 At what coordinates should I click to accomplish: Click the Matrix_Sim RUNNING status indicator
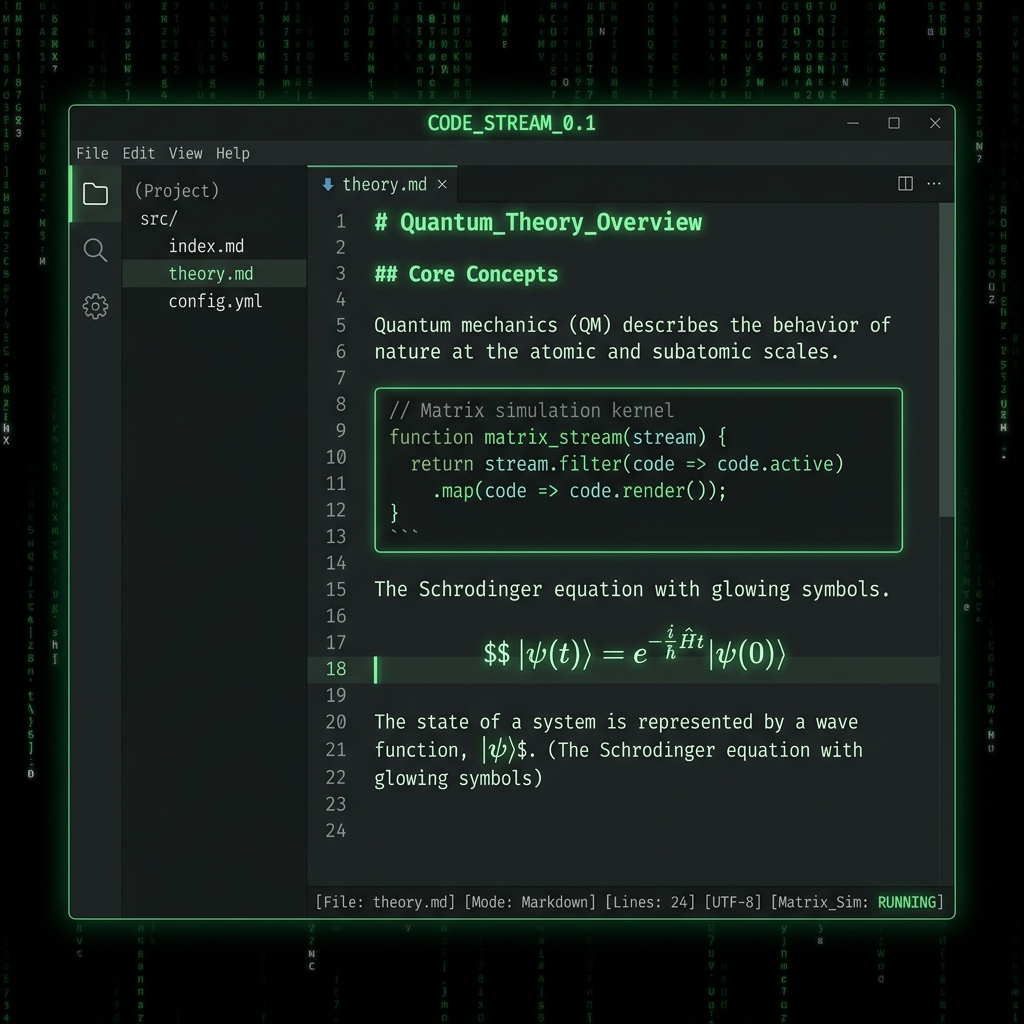(x=857, y=902)
